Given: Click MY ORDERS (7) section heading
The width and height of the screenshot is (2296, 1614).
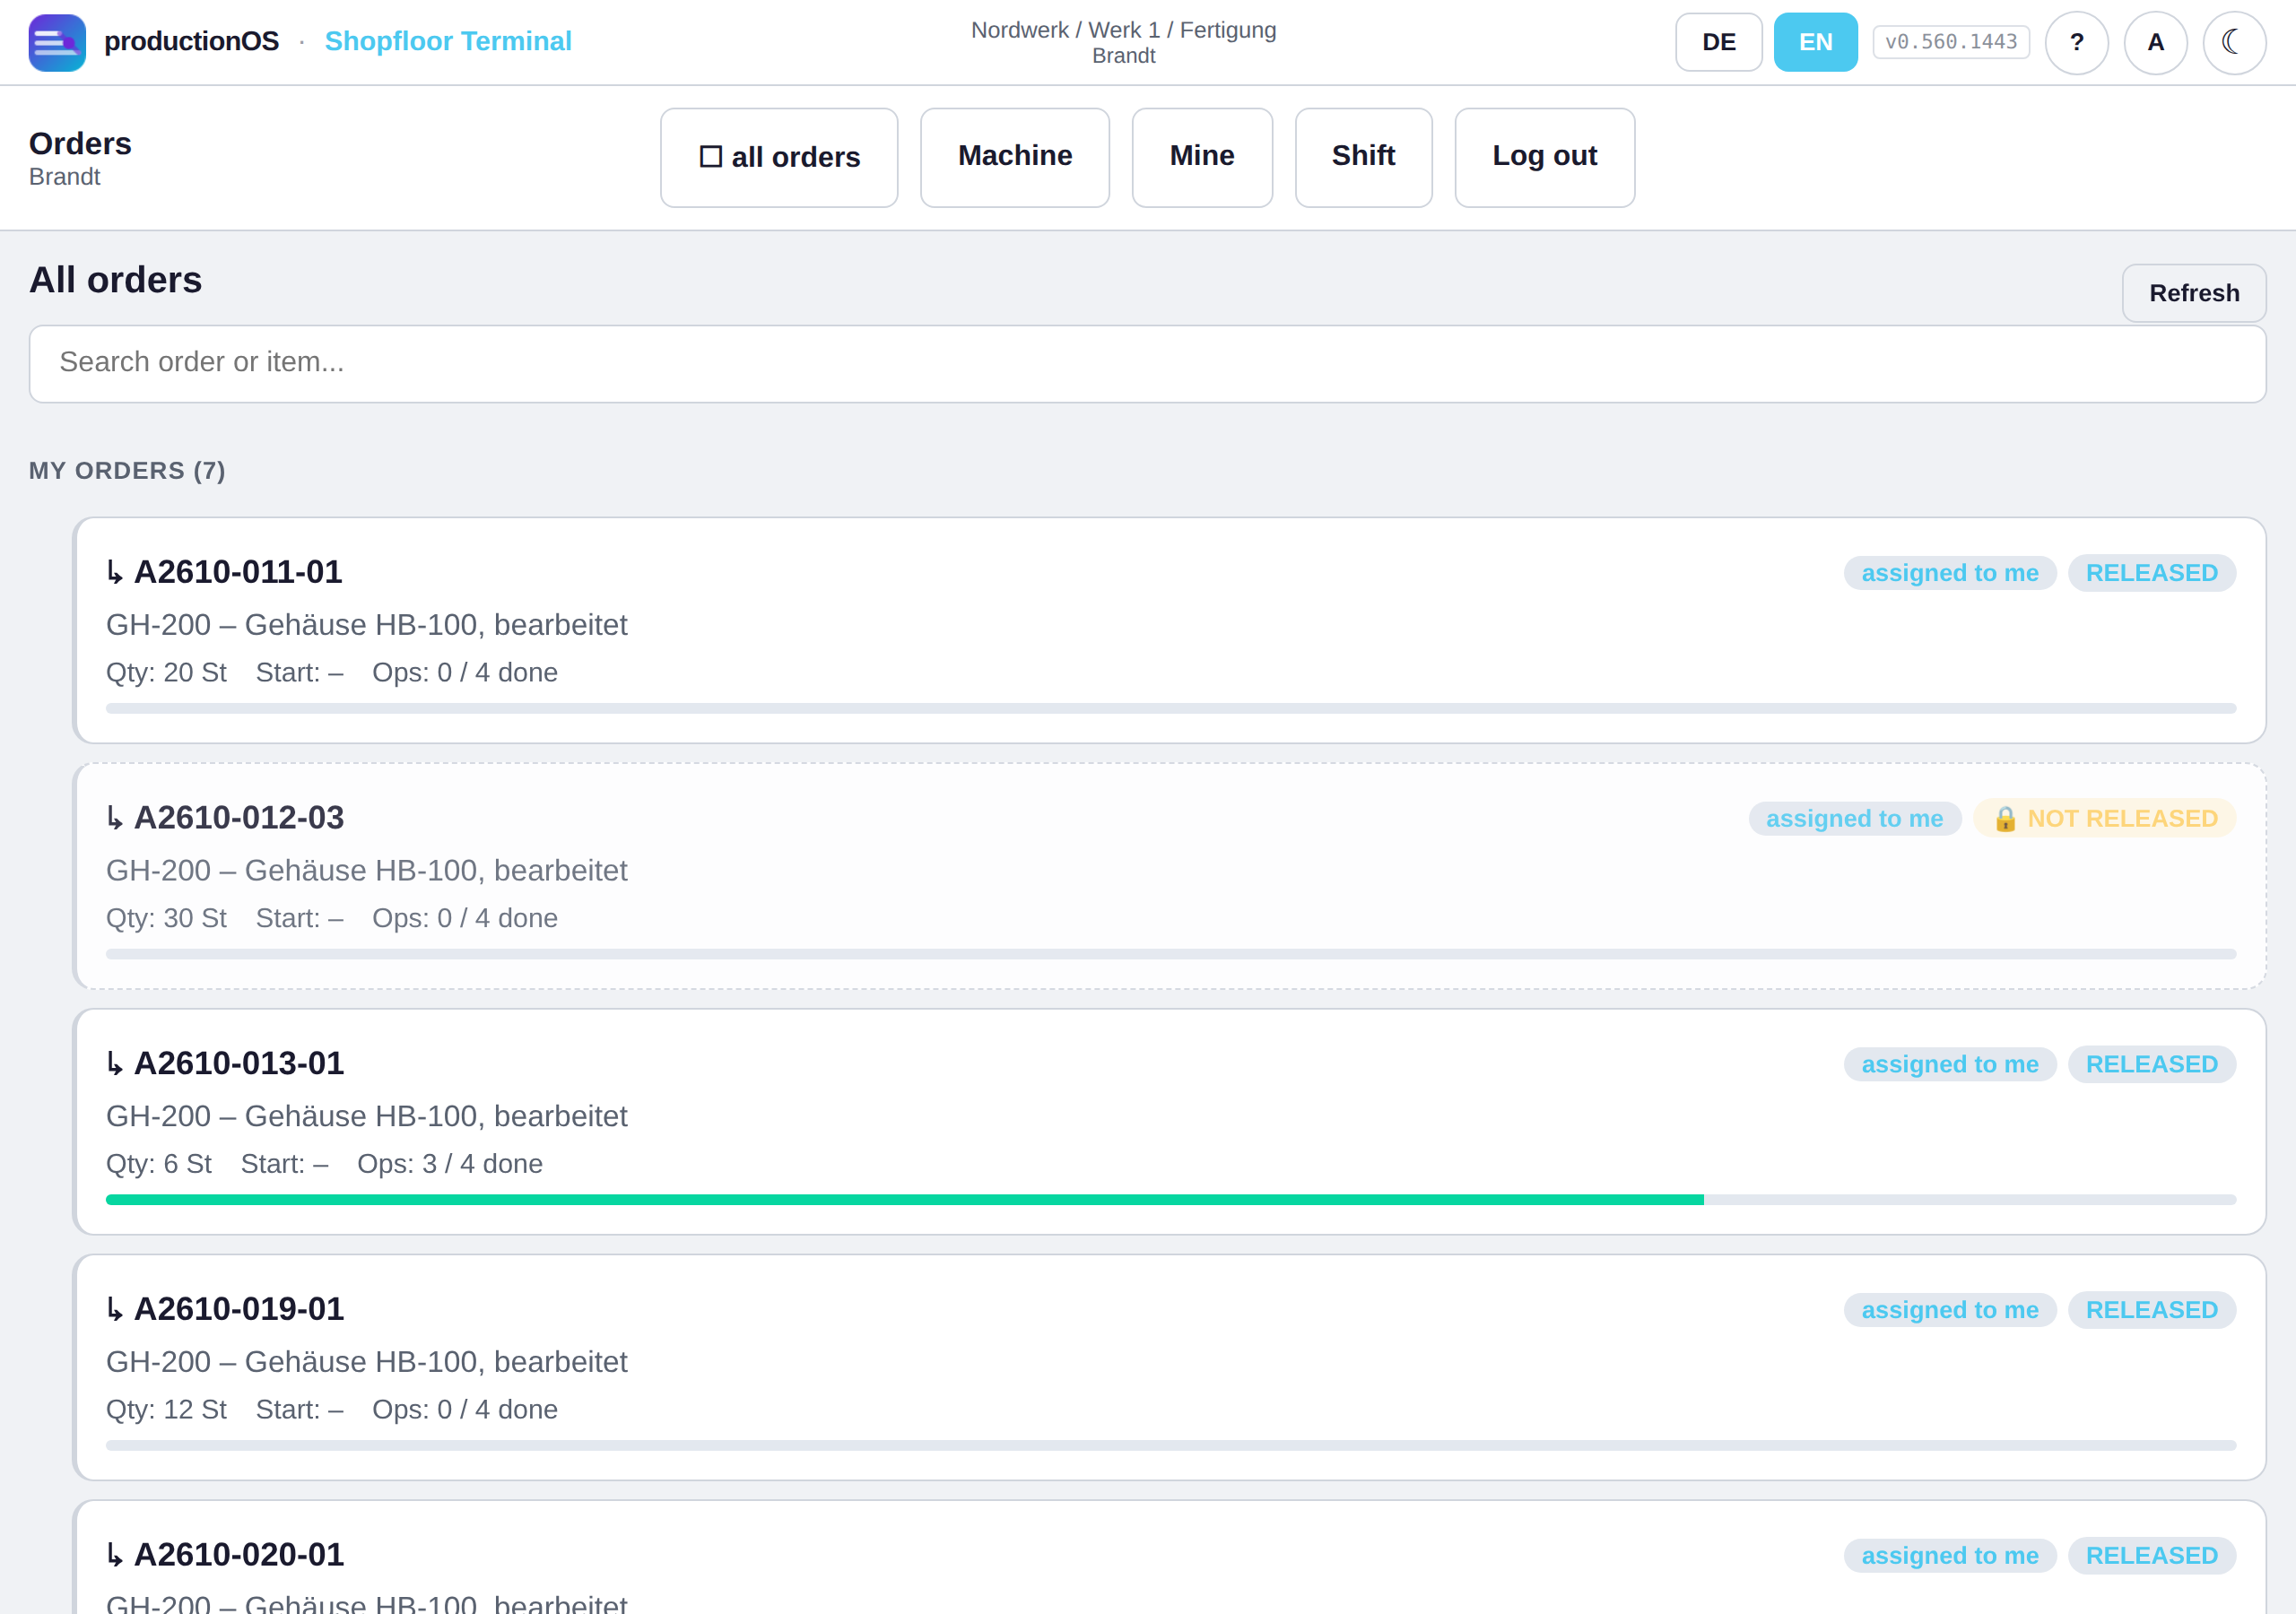Looking at the screenshot, I should (127, 471).
